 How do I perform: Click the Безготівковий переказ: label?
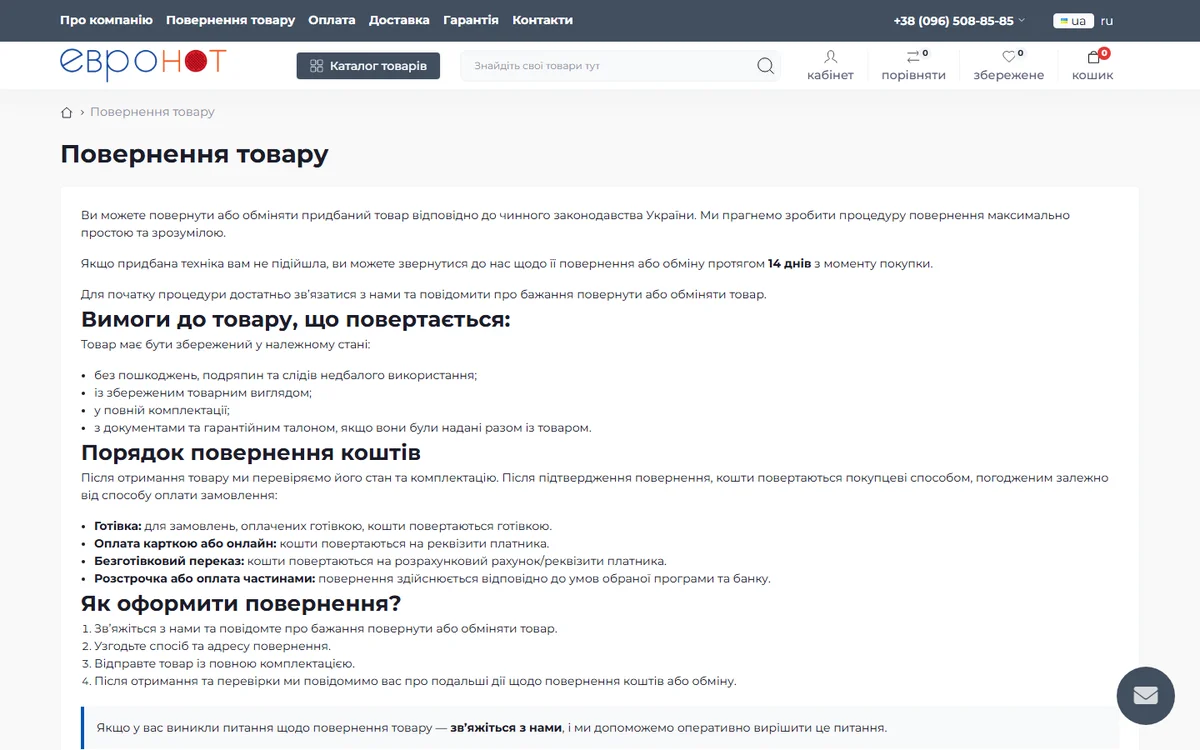[x=169, y=561]
